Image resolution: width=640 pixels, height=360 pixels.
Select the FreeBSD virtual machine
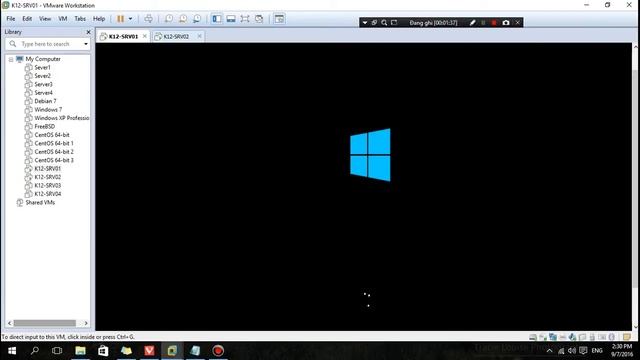coord(44,127)
